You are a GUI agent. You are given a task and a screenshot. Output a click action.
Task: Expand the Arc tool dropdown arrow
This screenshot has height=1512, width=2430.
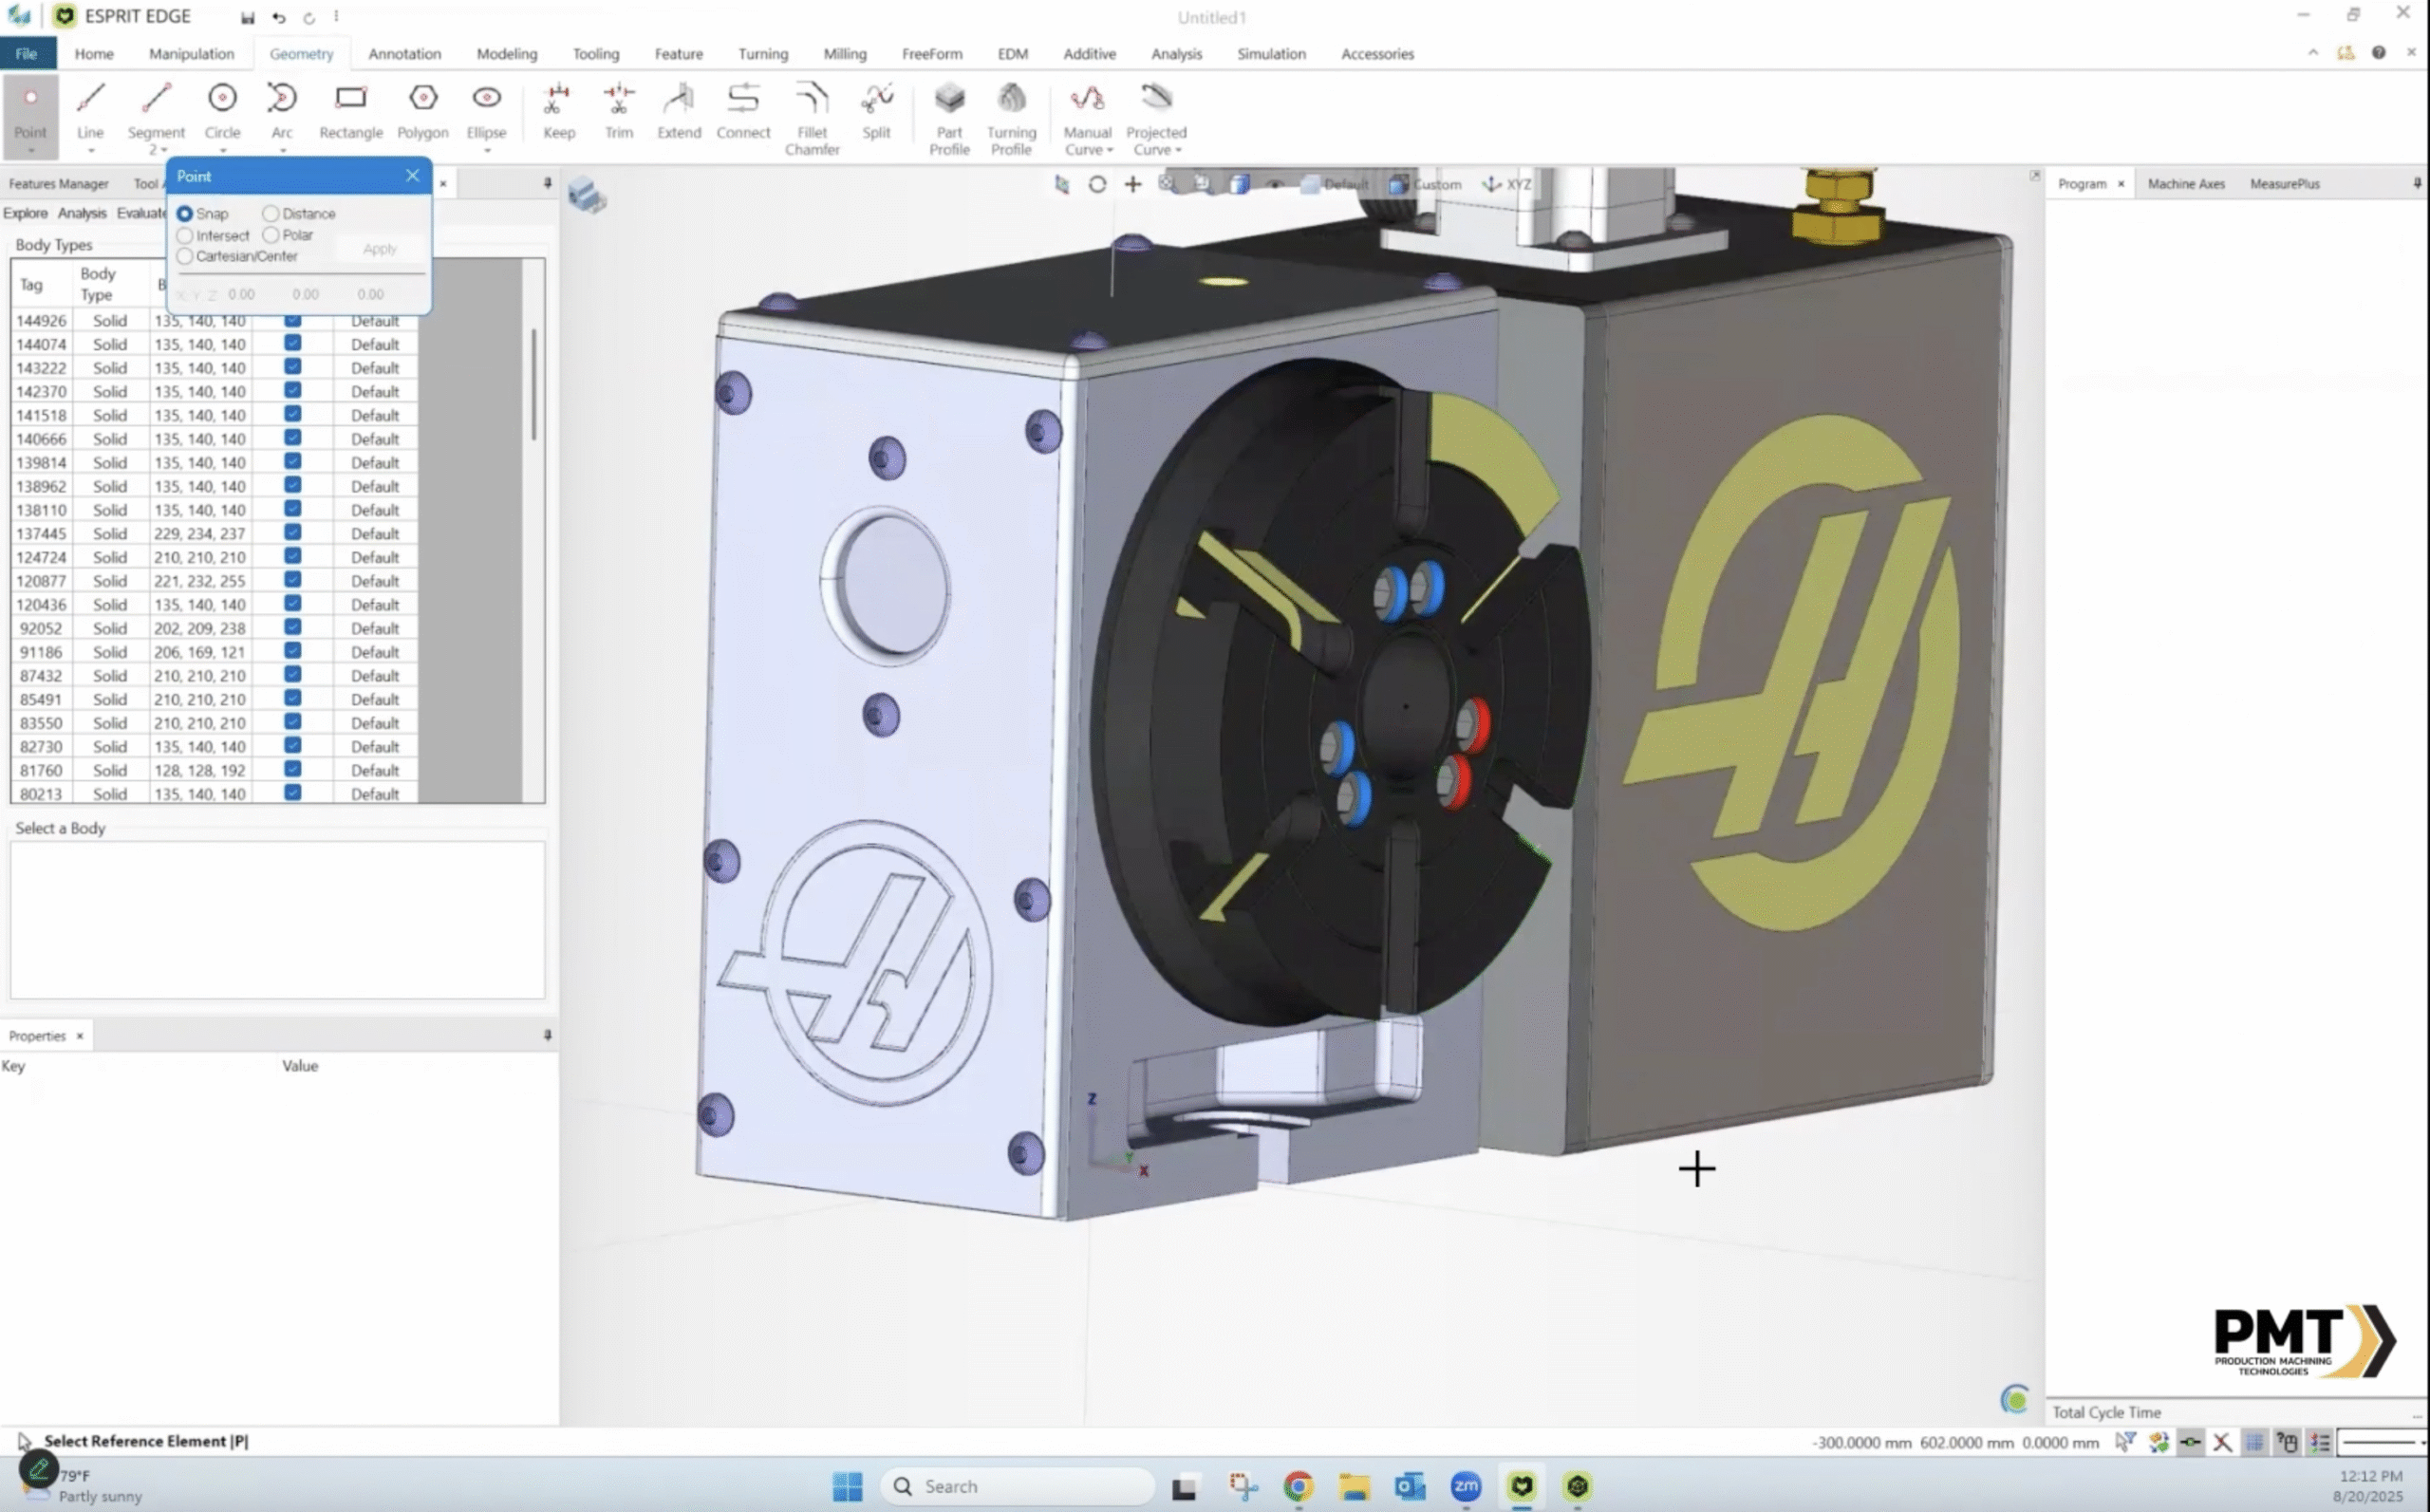[282, 151]
